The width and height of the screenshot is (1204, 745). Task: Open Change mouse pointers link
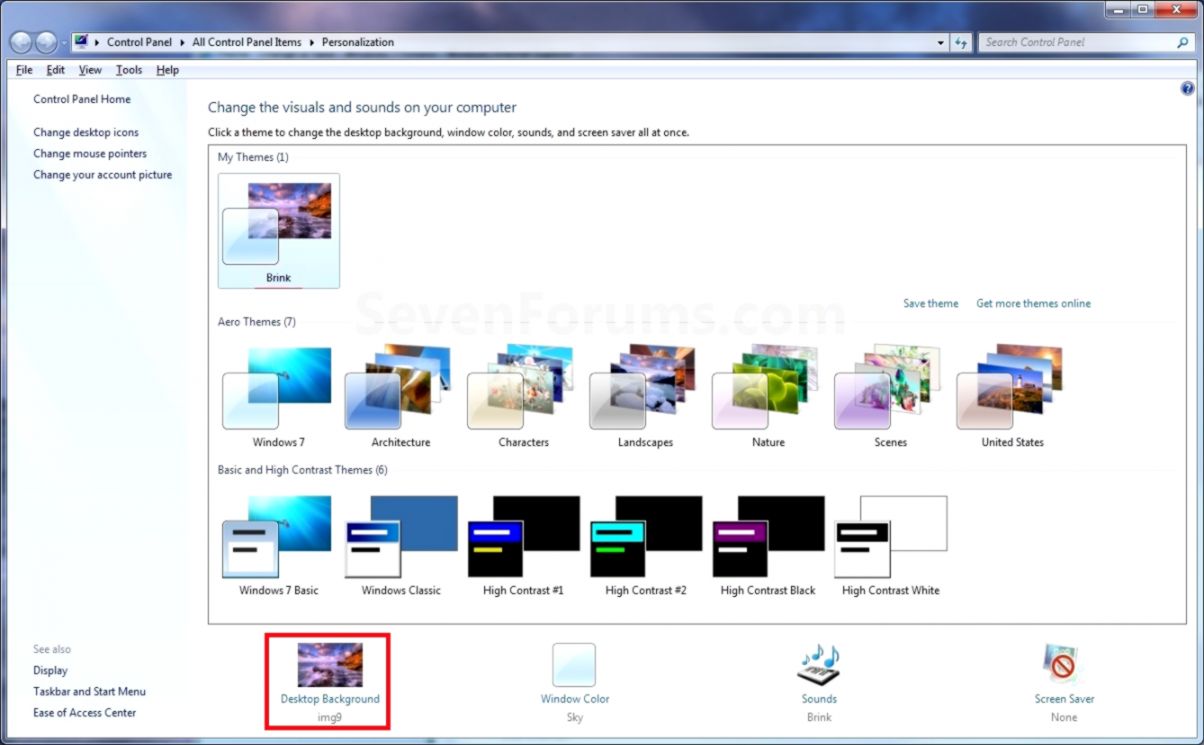click(x=90, y=153)
